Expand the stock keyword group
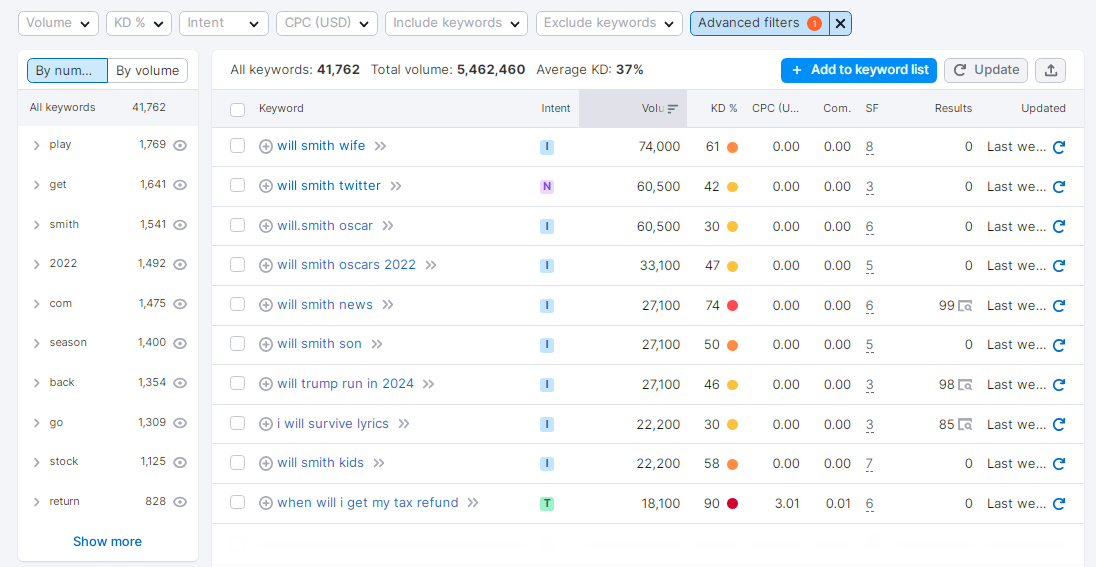This screenshot has height=567, width=1096. coord(36,462)
